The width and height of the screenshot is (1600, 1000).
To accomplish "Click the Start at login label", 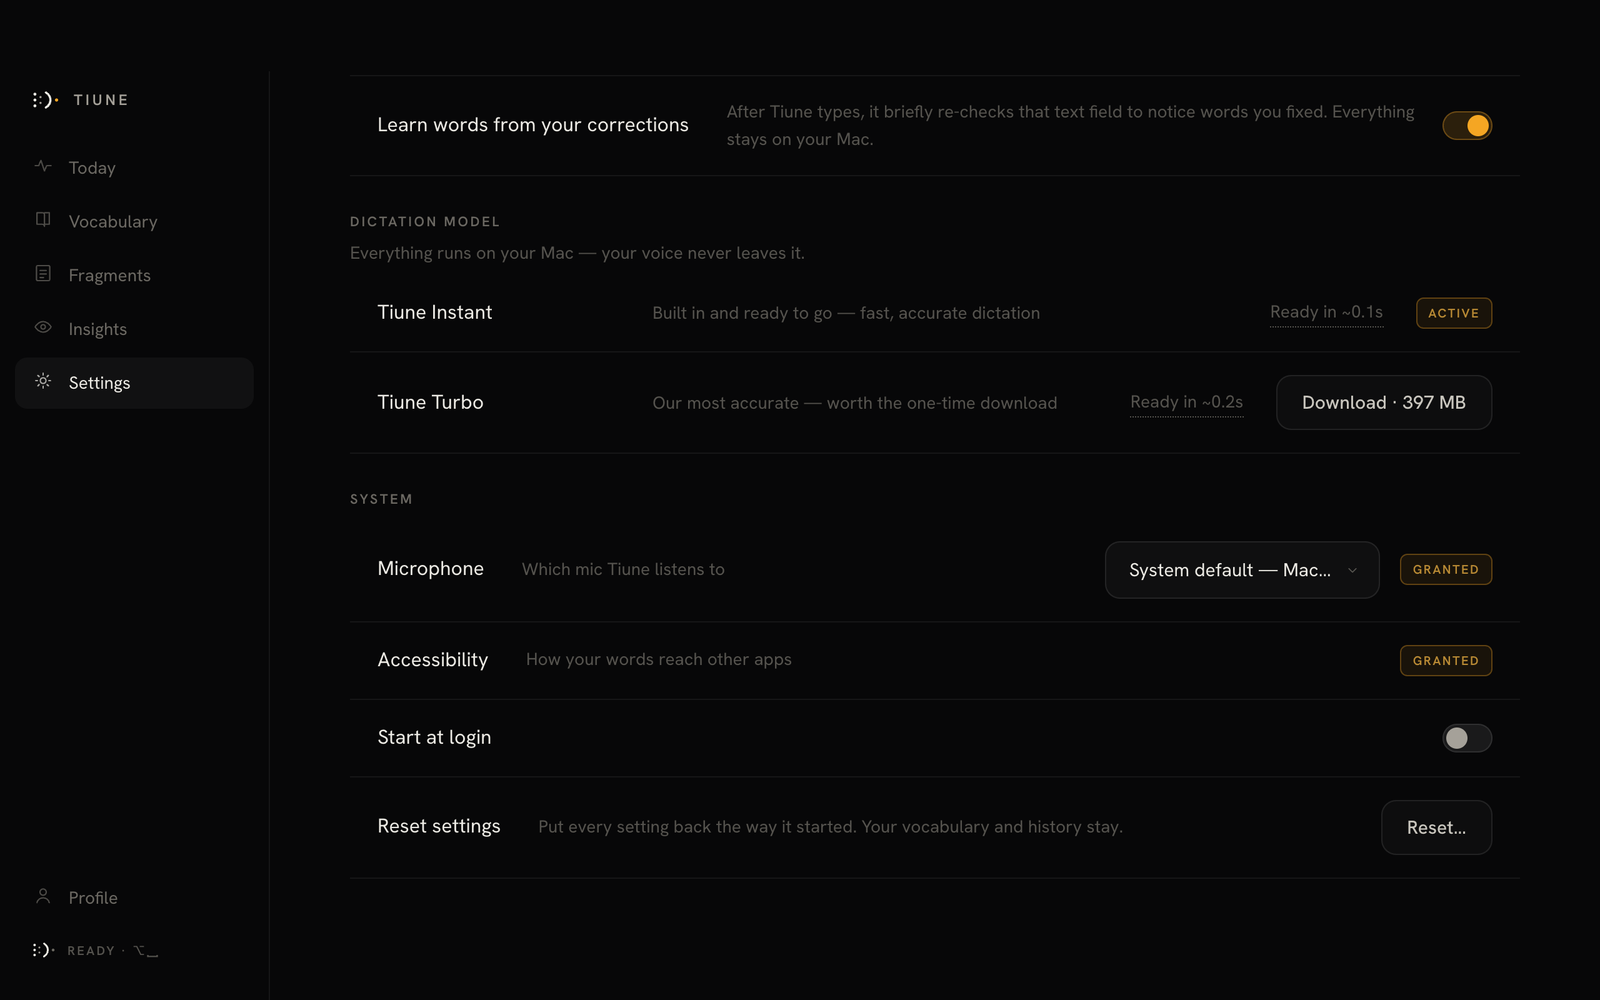I will tap(434, 737).
